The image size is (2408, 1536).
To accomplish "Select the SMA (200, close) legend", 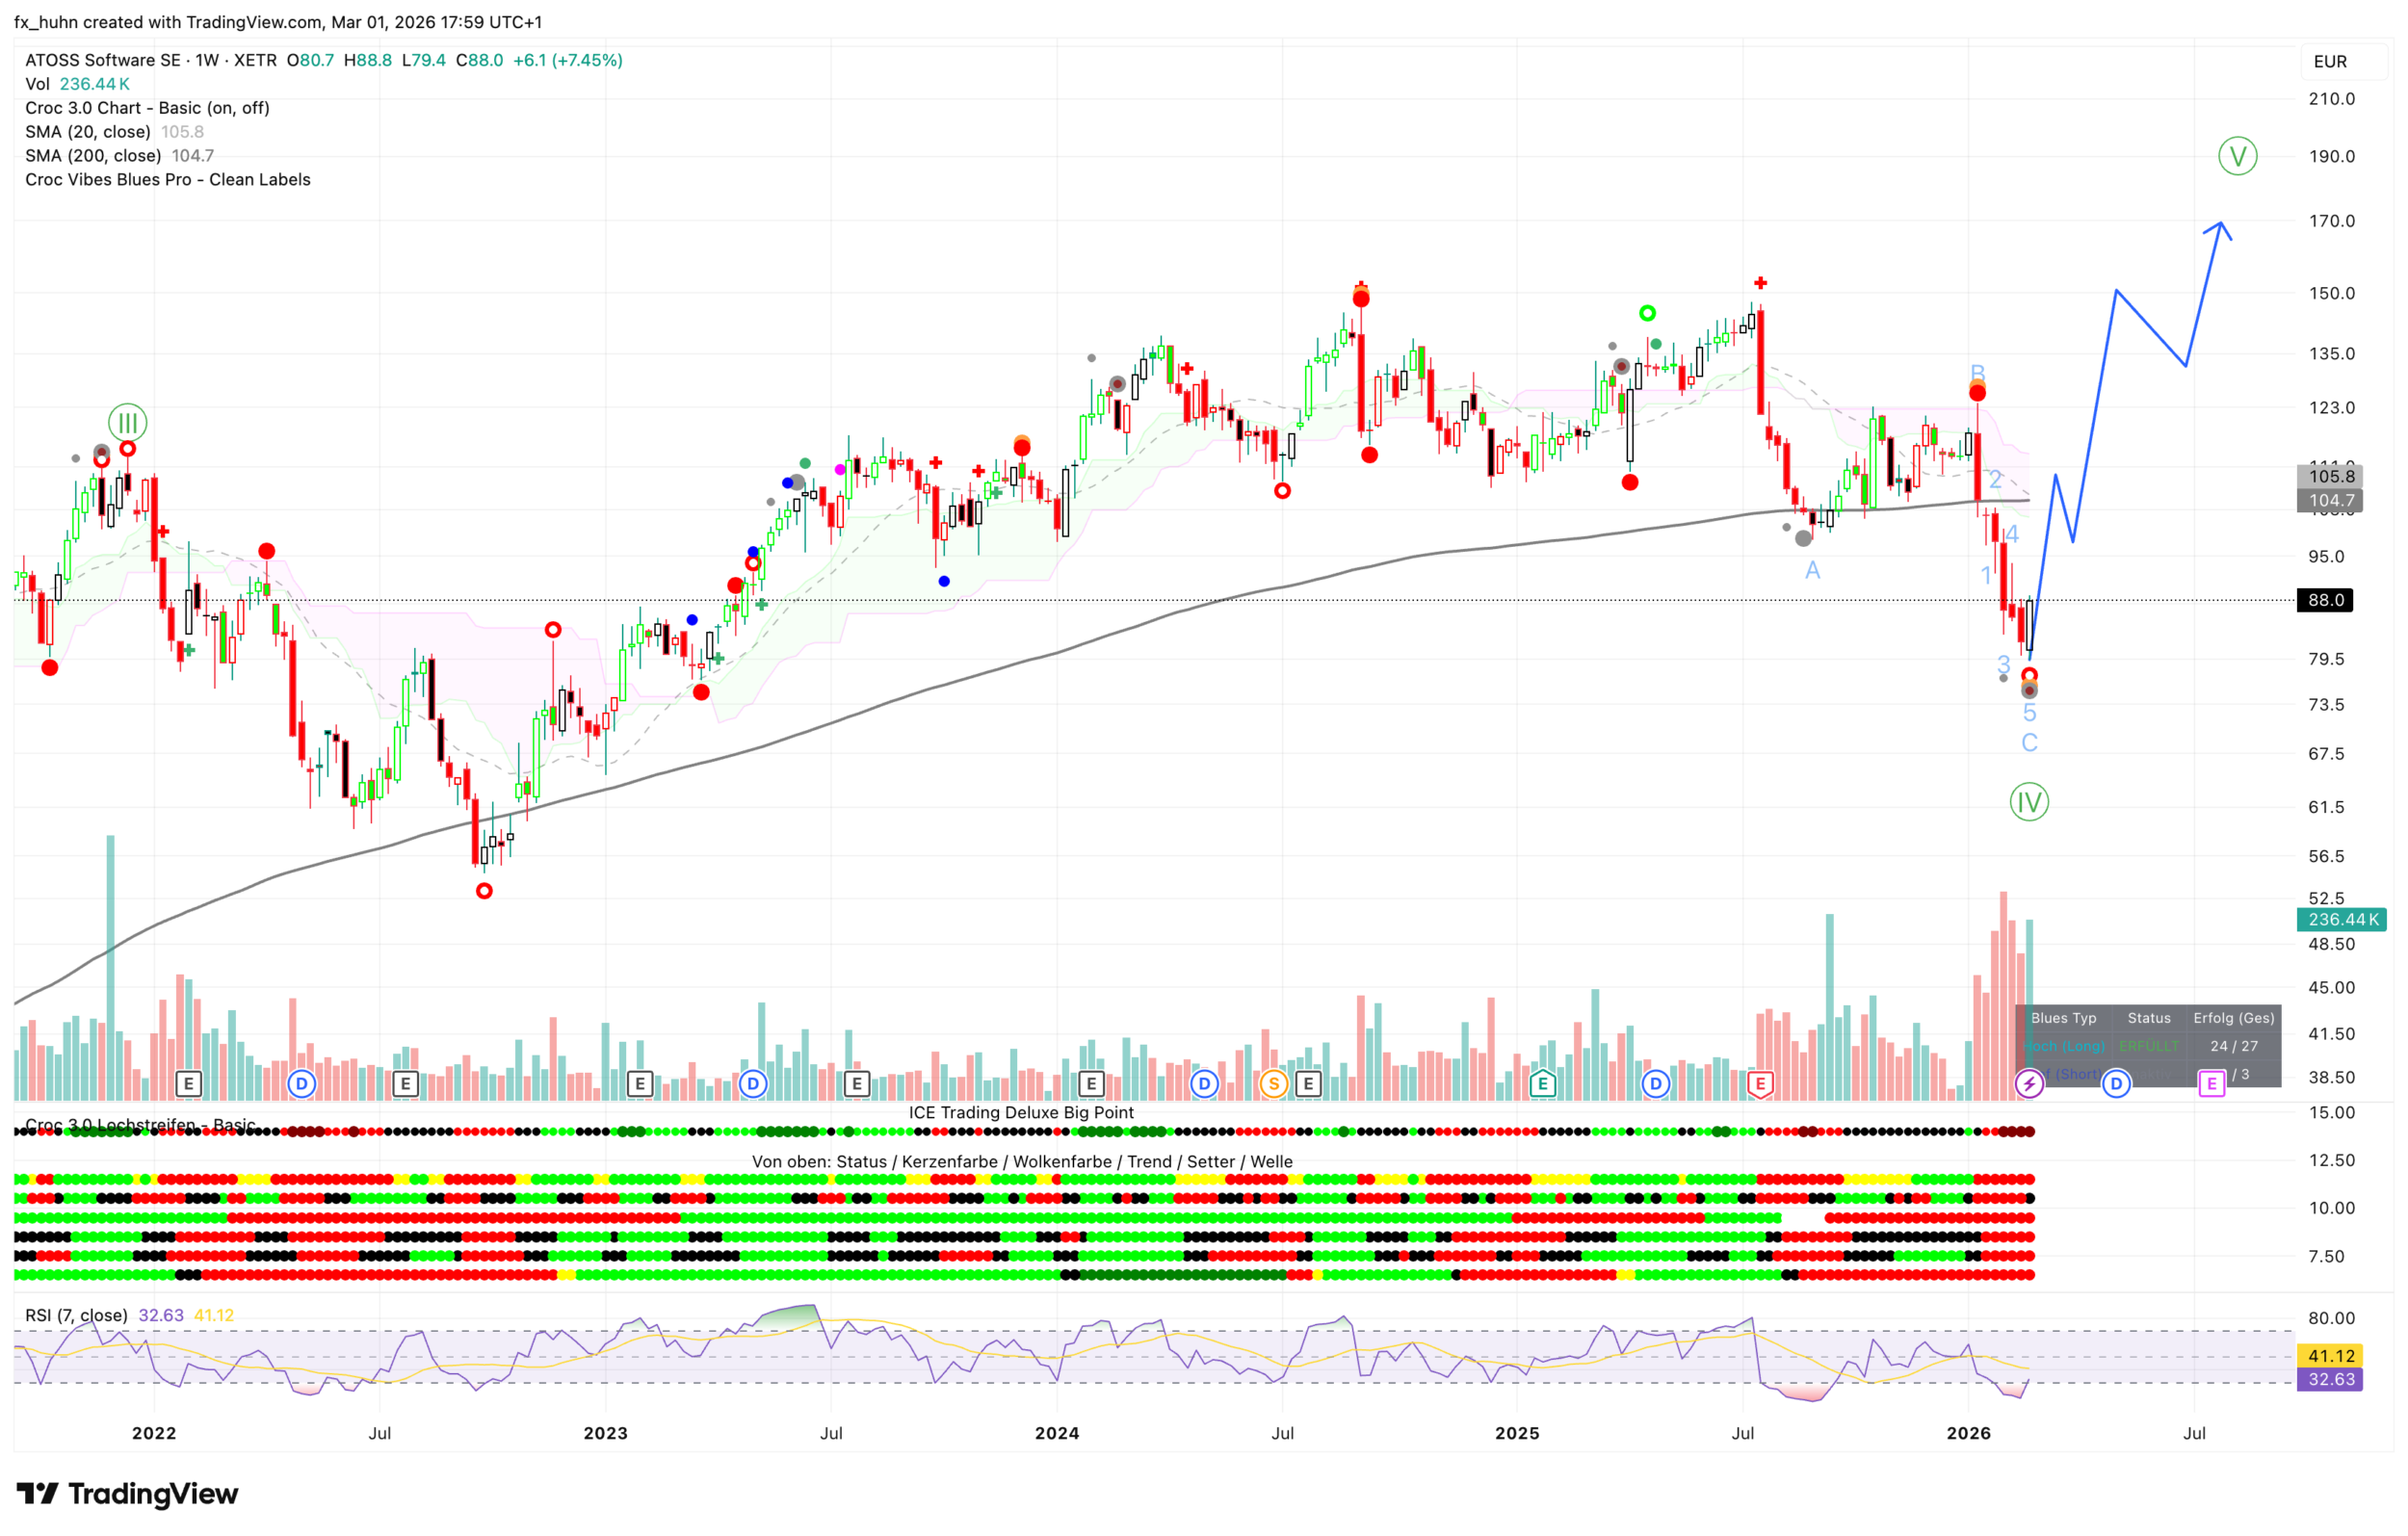I will [93, 156].
